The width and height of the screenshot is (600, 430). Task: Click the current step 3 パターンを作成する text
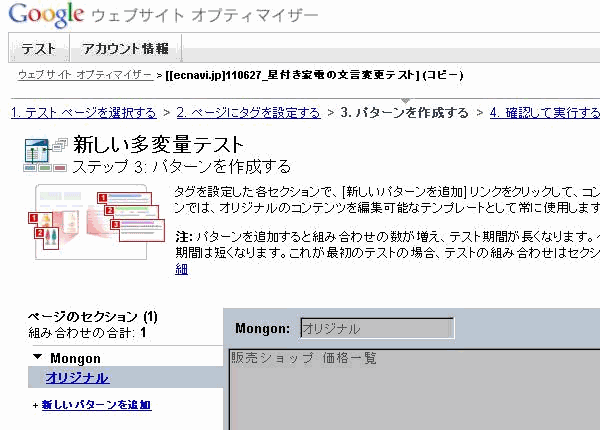[x=404, y=113]
